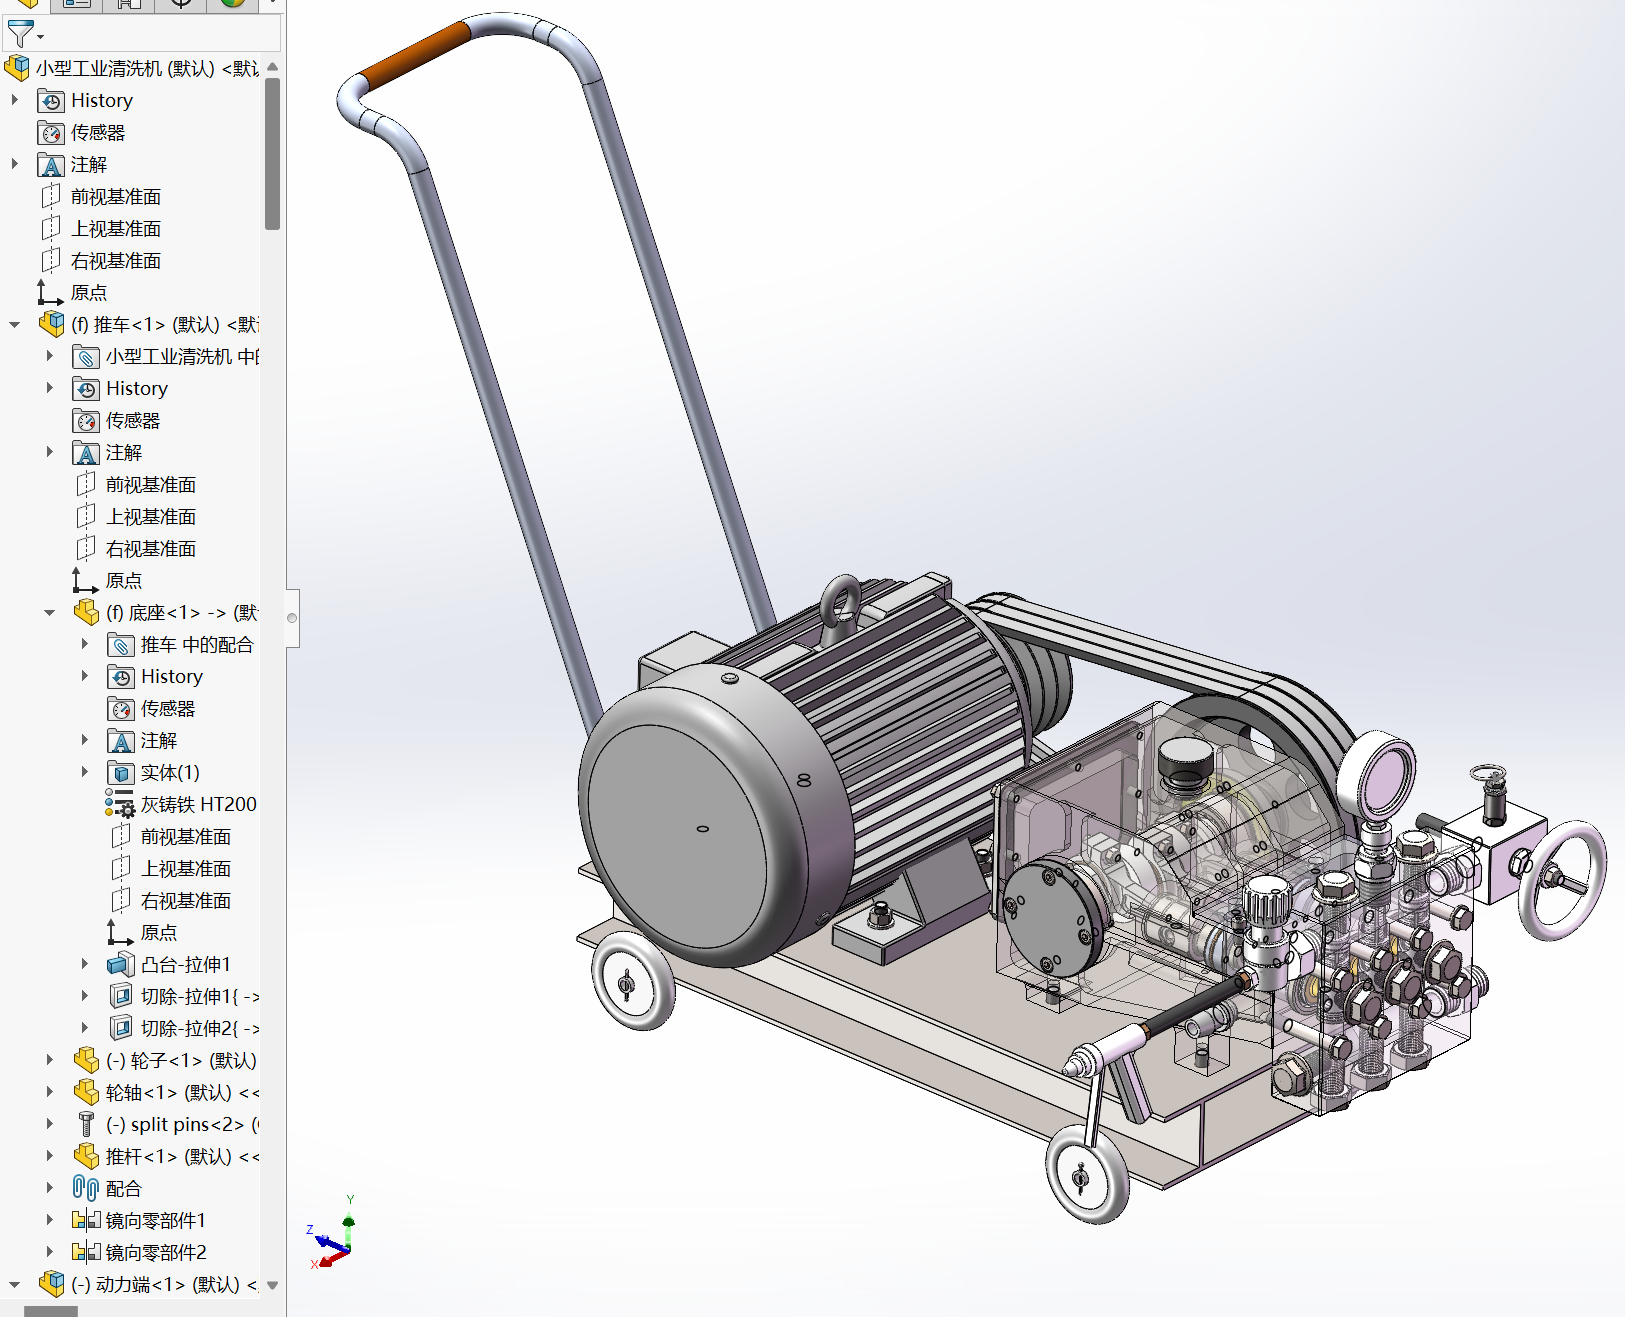
Task: Open the filter dropdown arrow beside funnel
Action: 41,38
